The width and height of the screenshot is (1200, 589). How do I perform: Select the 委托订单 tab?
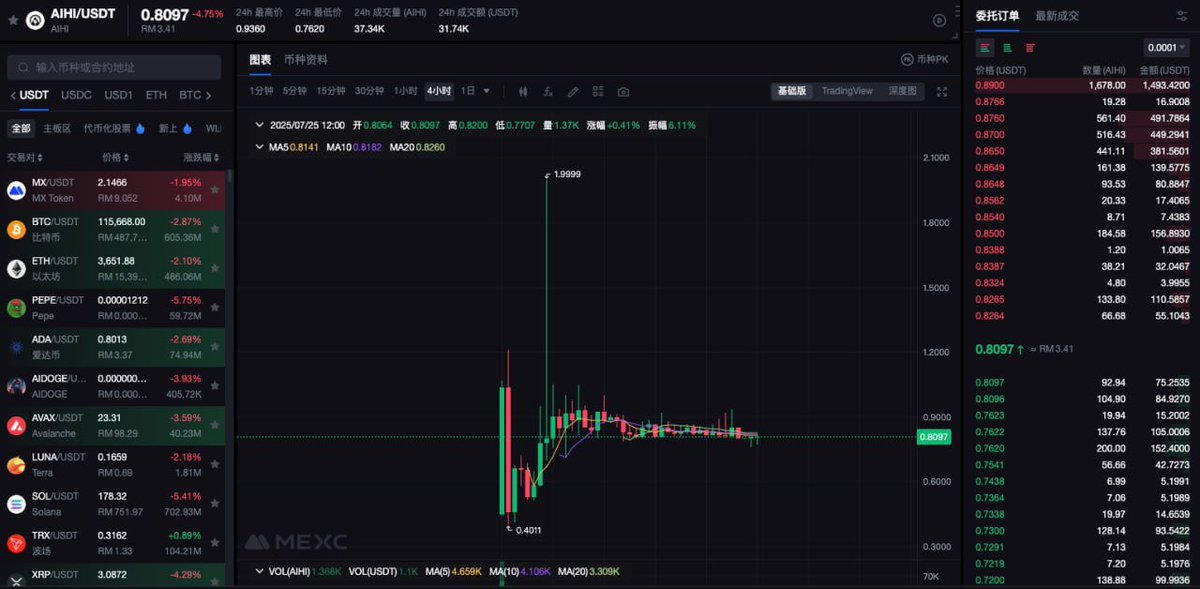[x=997, y=16]
